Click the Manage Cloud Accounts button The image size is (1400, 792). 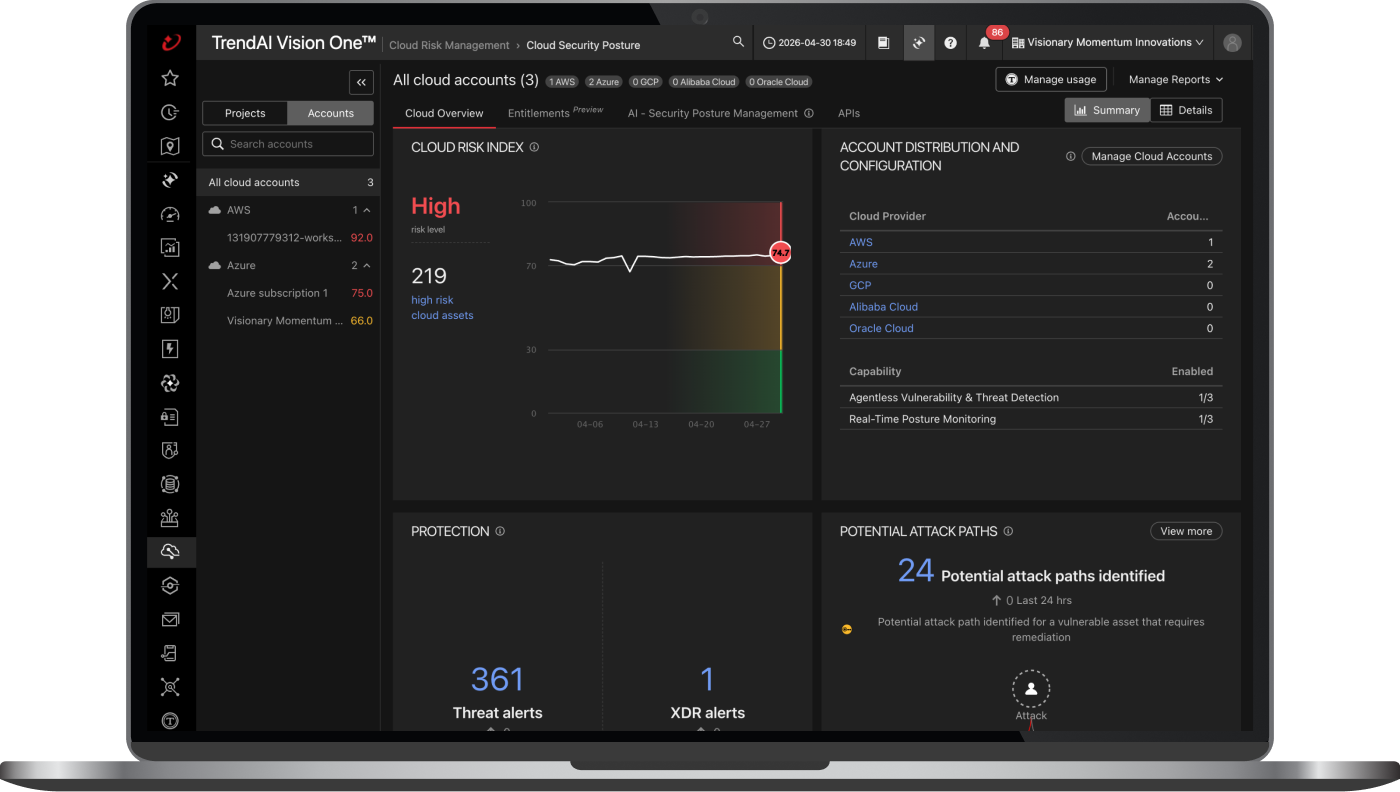1152,156
